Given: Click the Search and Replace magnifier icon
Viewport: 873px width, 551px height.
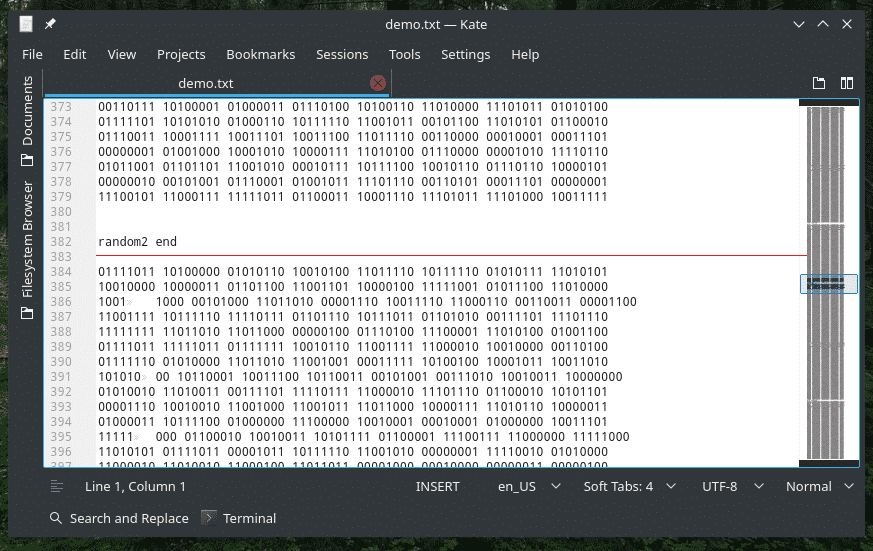Looking at the screenshot, I should (56, 518).
